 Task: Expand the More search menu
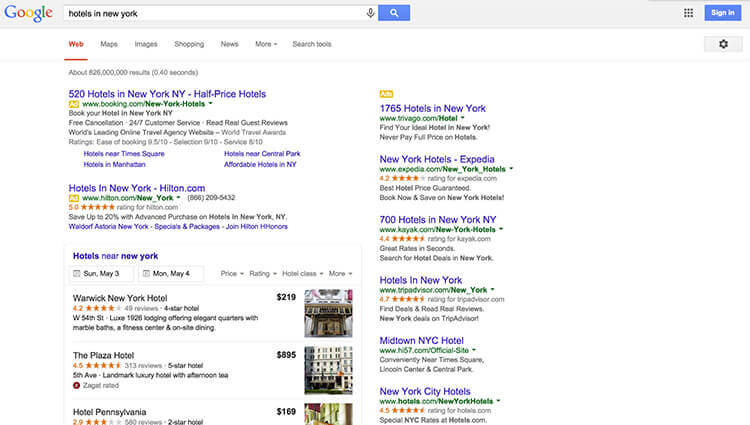tap(266, 44)
